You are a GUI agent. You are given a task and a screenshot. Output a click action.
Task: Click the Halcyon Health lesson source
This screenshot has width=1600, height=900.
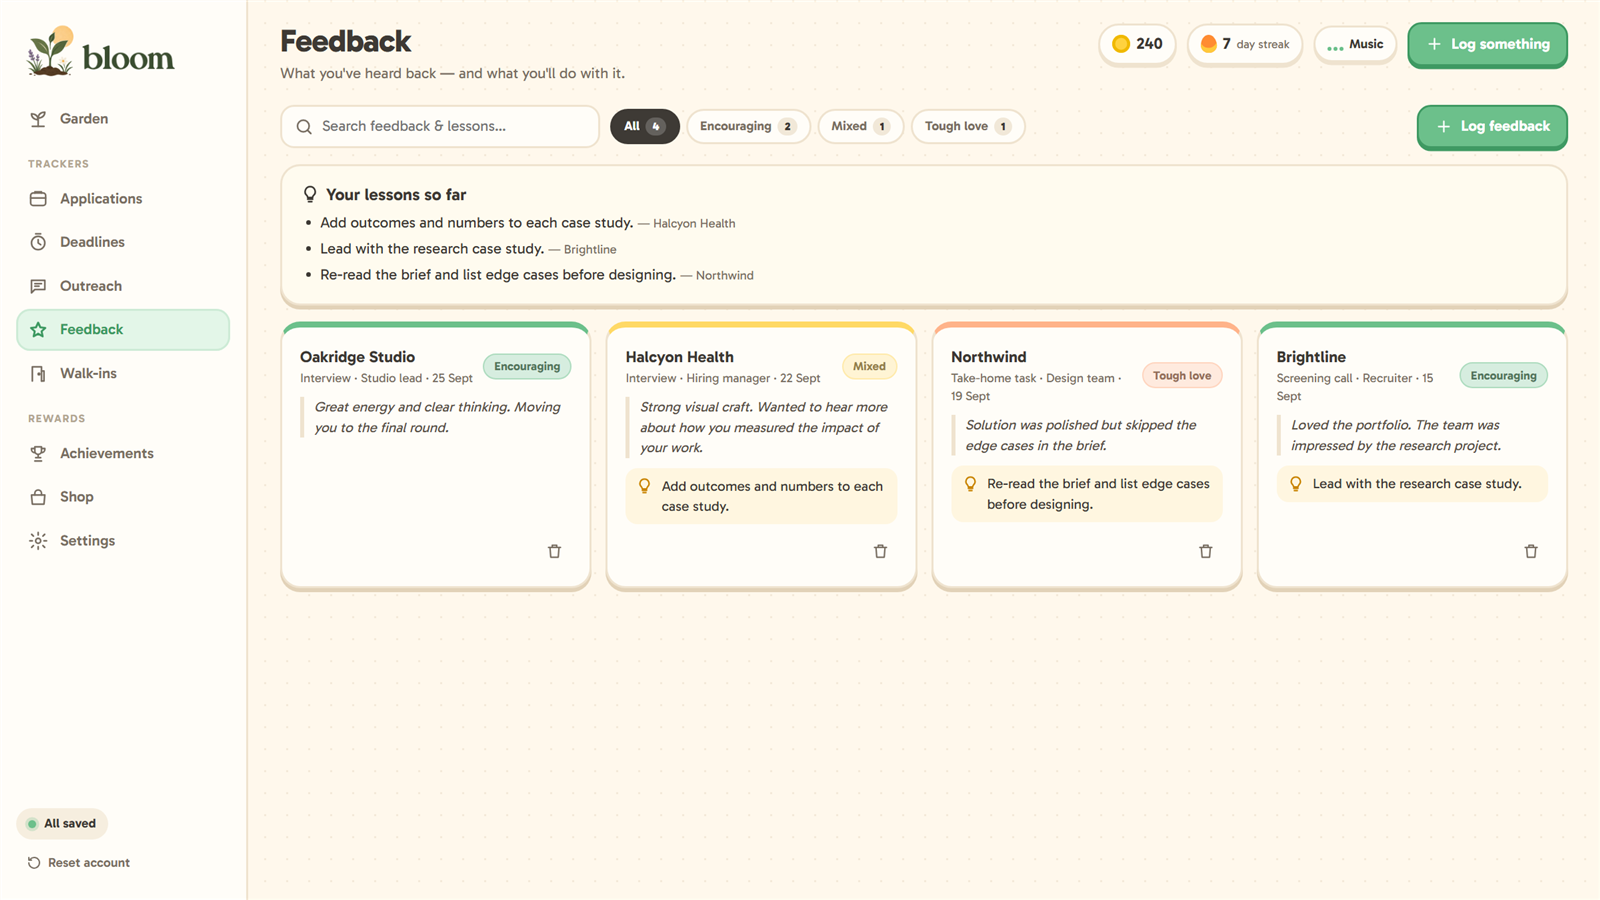(x=694, y=224)
